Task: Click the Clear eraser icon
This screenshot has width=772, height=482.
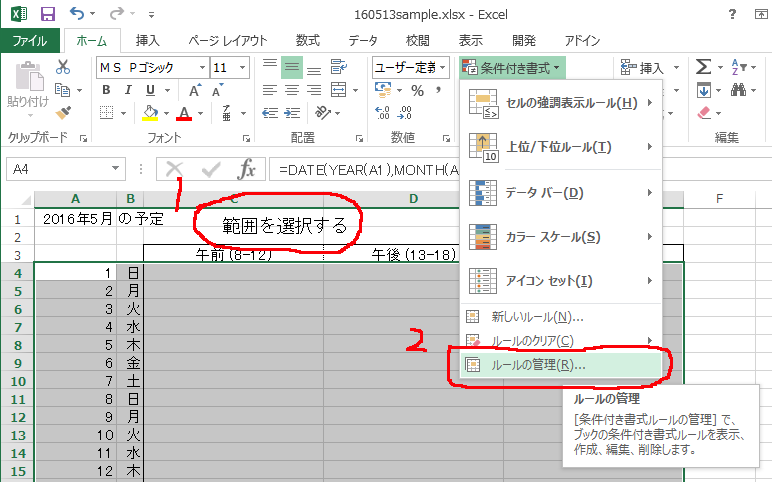Action: coord(704,113)
